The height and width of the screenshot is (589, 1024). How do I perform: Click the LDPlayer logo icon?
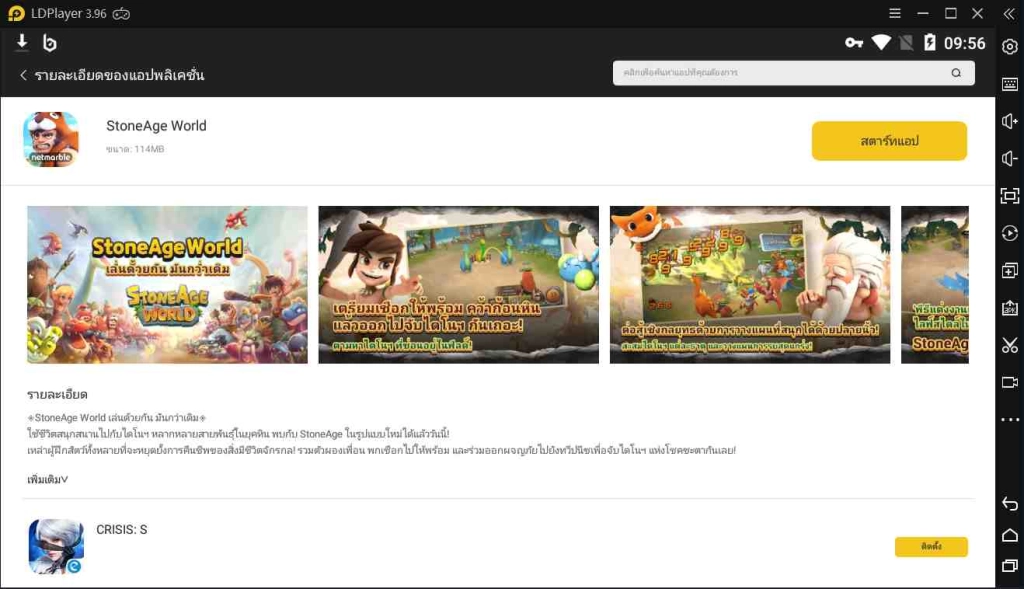(16, 13)
